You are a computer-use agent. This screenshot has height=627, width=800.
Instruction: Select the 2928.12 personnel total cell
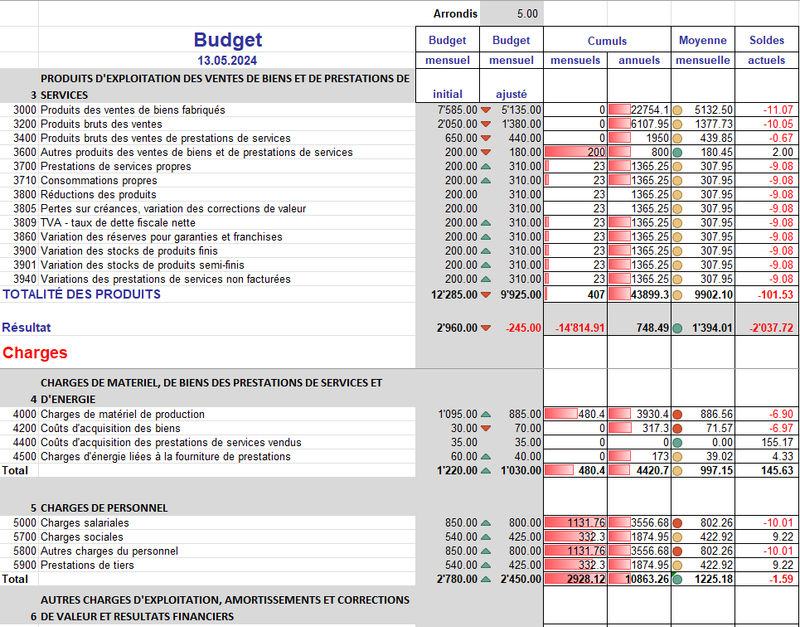point(576,579)
